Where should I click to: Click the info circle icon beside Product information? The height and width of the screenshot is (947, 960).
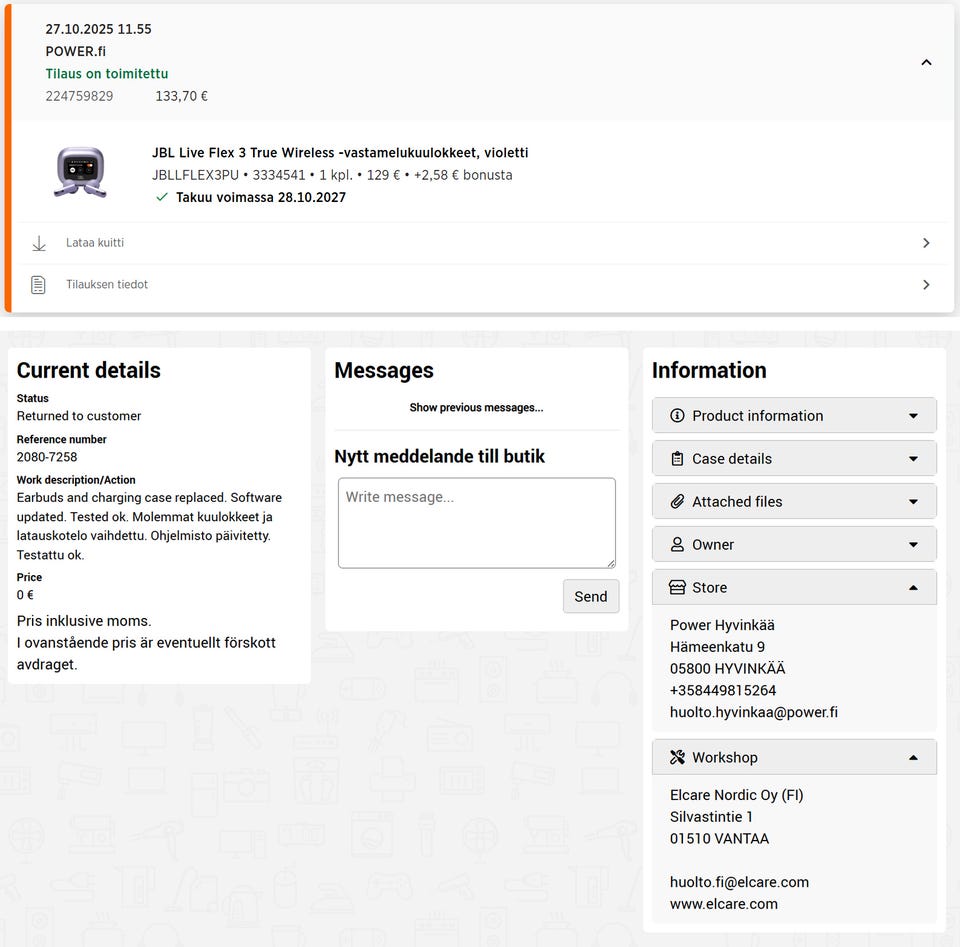[677, 416]
